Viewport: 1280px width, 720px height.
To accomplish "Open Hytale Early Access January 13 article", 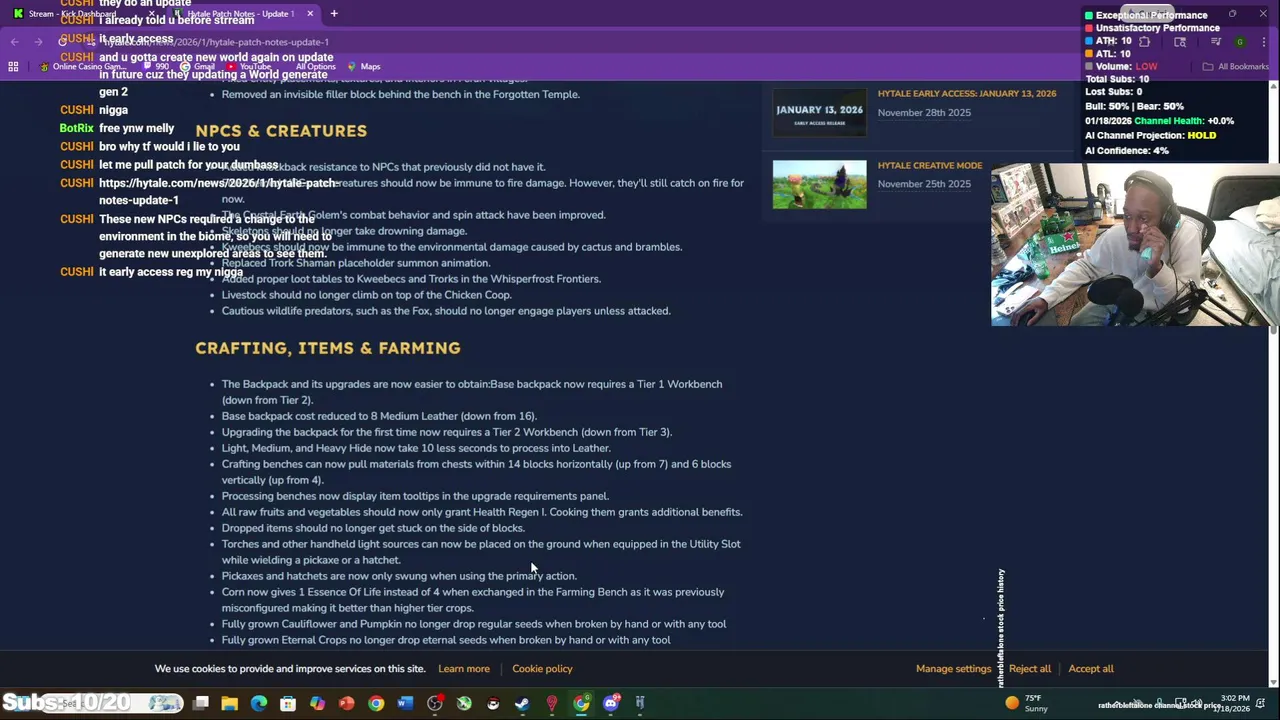I will [x=966, y=93].
